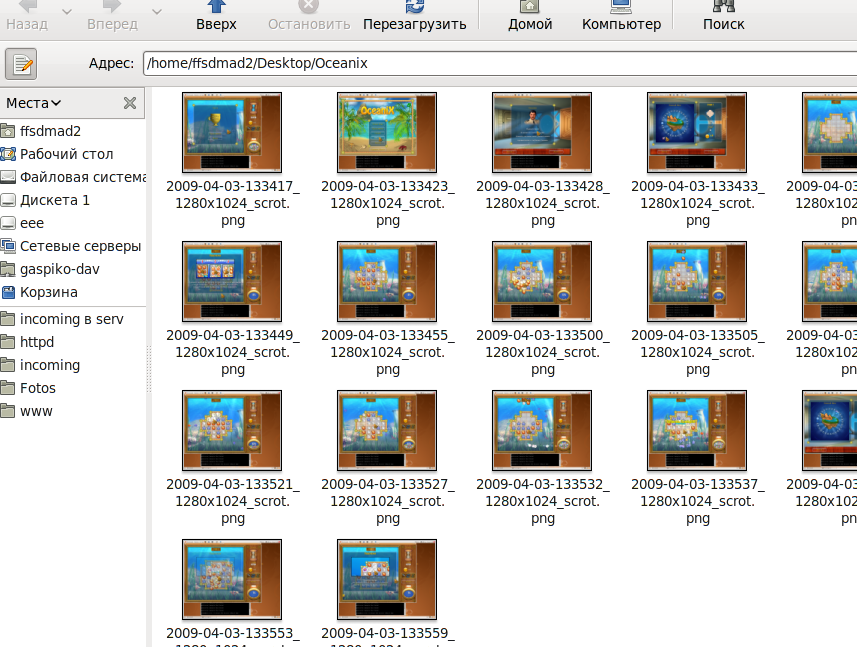Open Компьютер location
Viewport: 857px width, 647px height.
(621, 16)
